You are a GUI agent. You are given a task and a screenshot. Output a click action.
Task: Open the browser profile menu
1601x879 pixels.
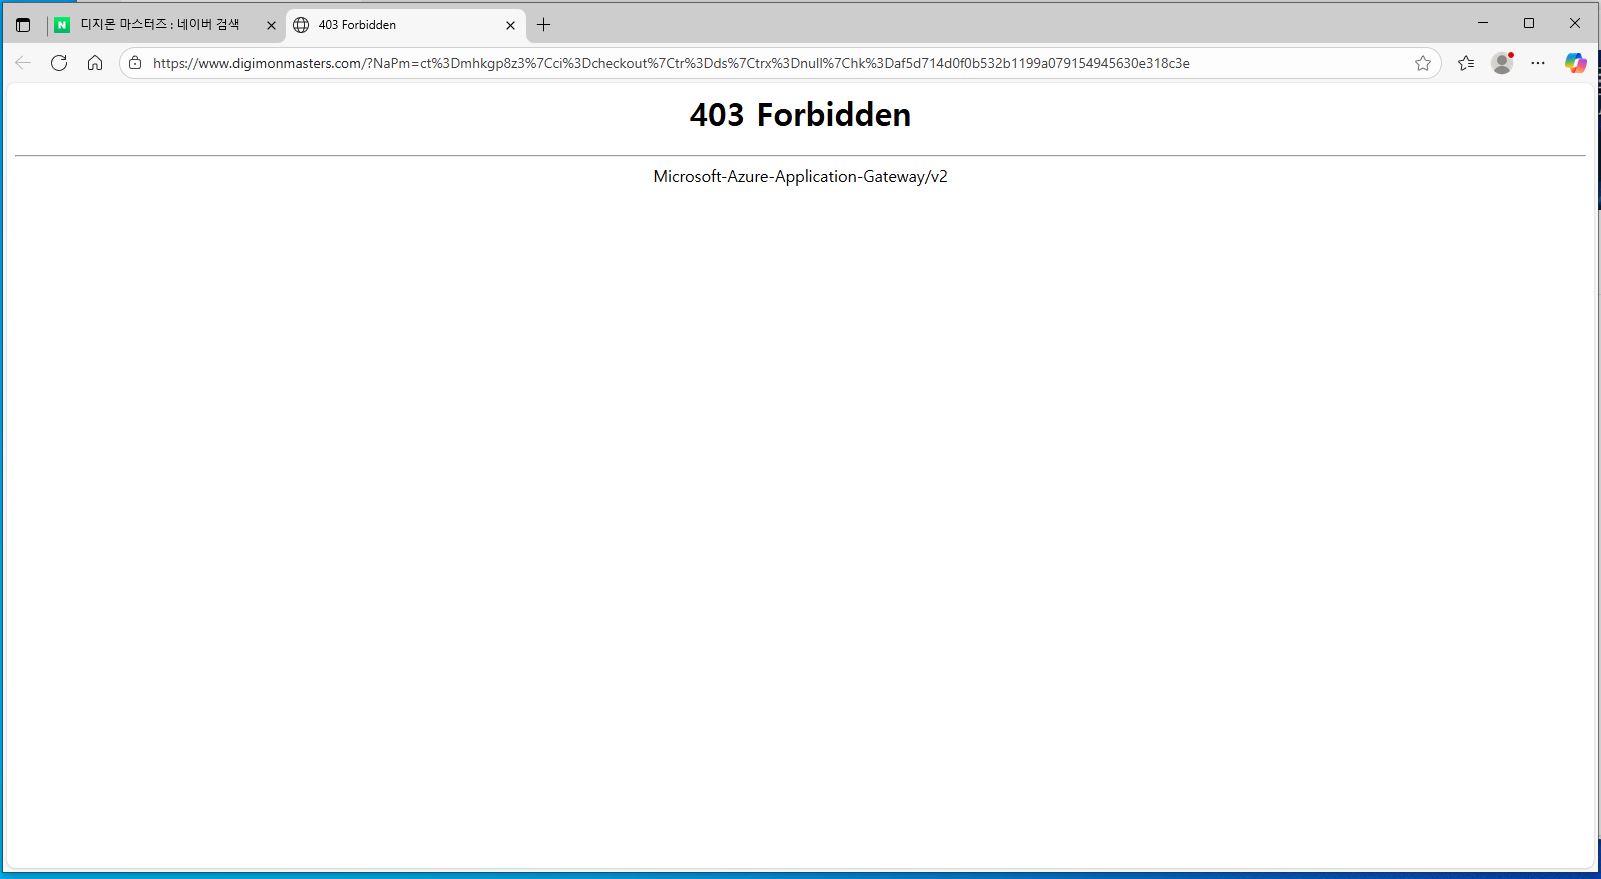[x=1502, y=63]
